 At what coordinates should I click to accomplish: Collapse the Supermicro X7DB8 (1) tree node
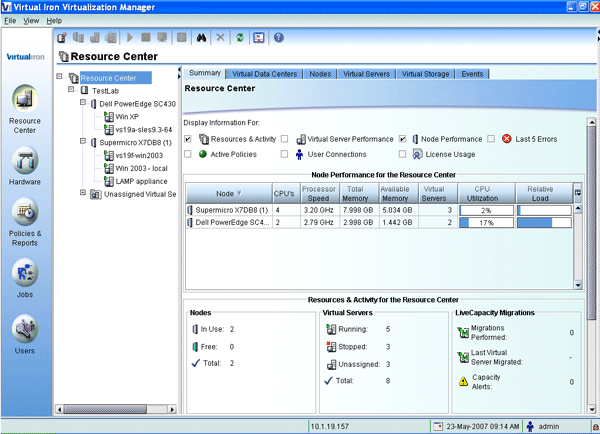click(83, 141)
